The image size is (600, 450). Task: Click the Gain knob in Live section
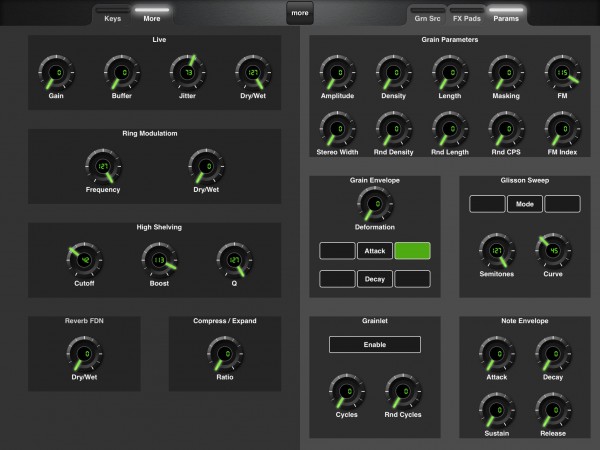tap(56, 73)
